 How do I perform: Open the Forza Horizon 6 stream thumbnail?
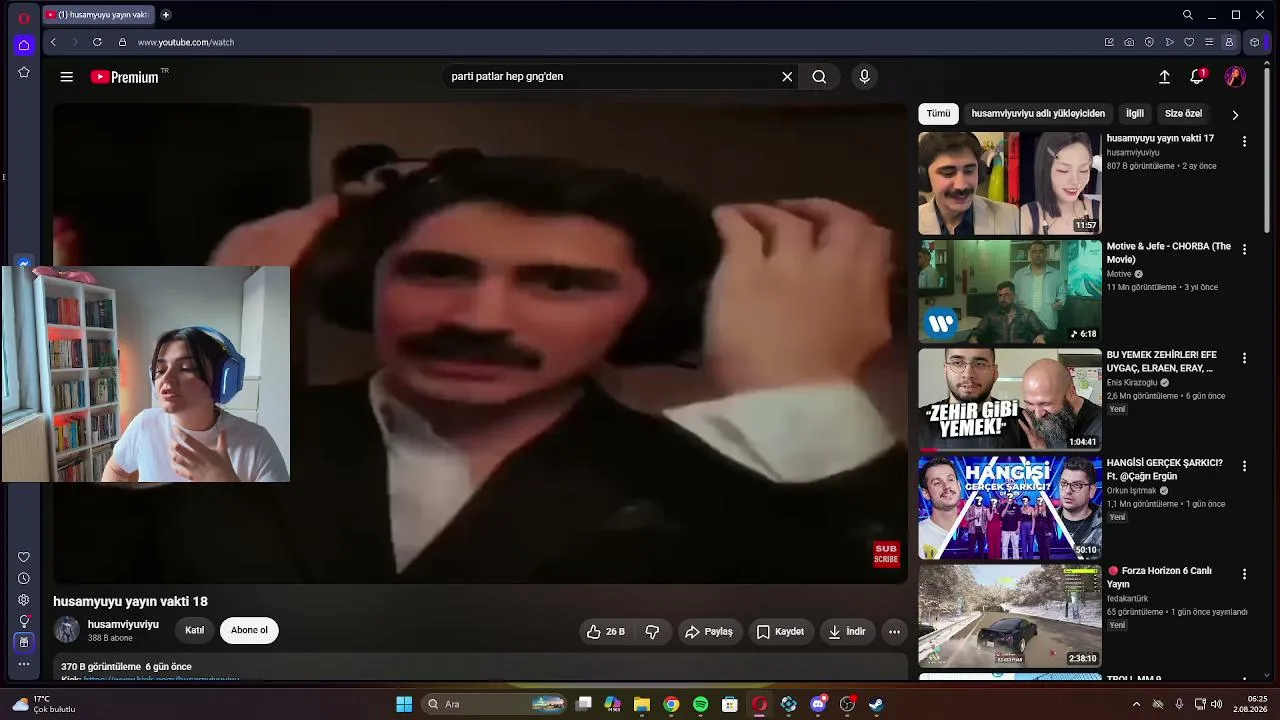(x=1010, y=616)
